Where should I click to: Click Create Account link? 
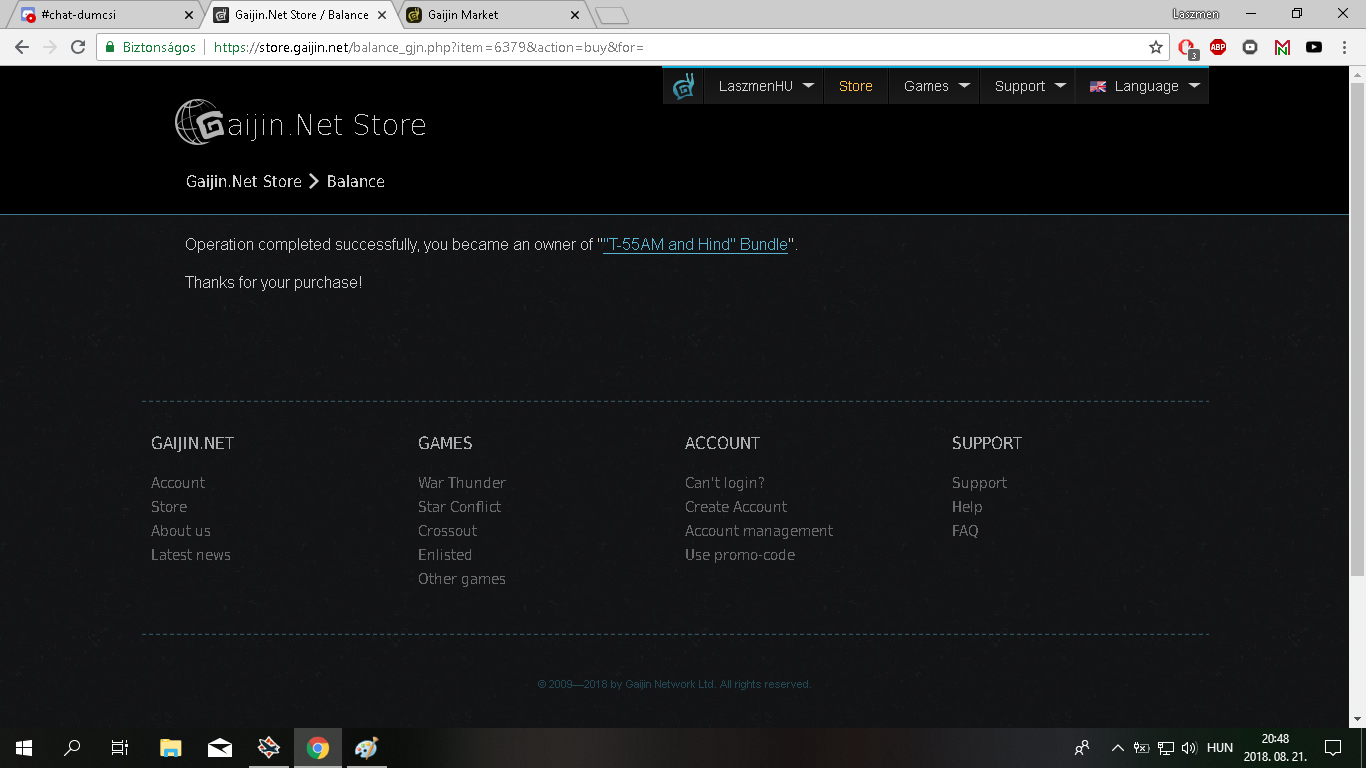[736, 507]
